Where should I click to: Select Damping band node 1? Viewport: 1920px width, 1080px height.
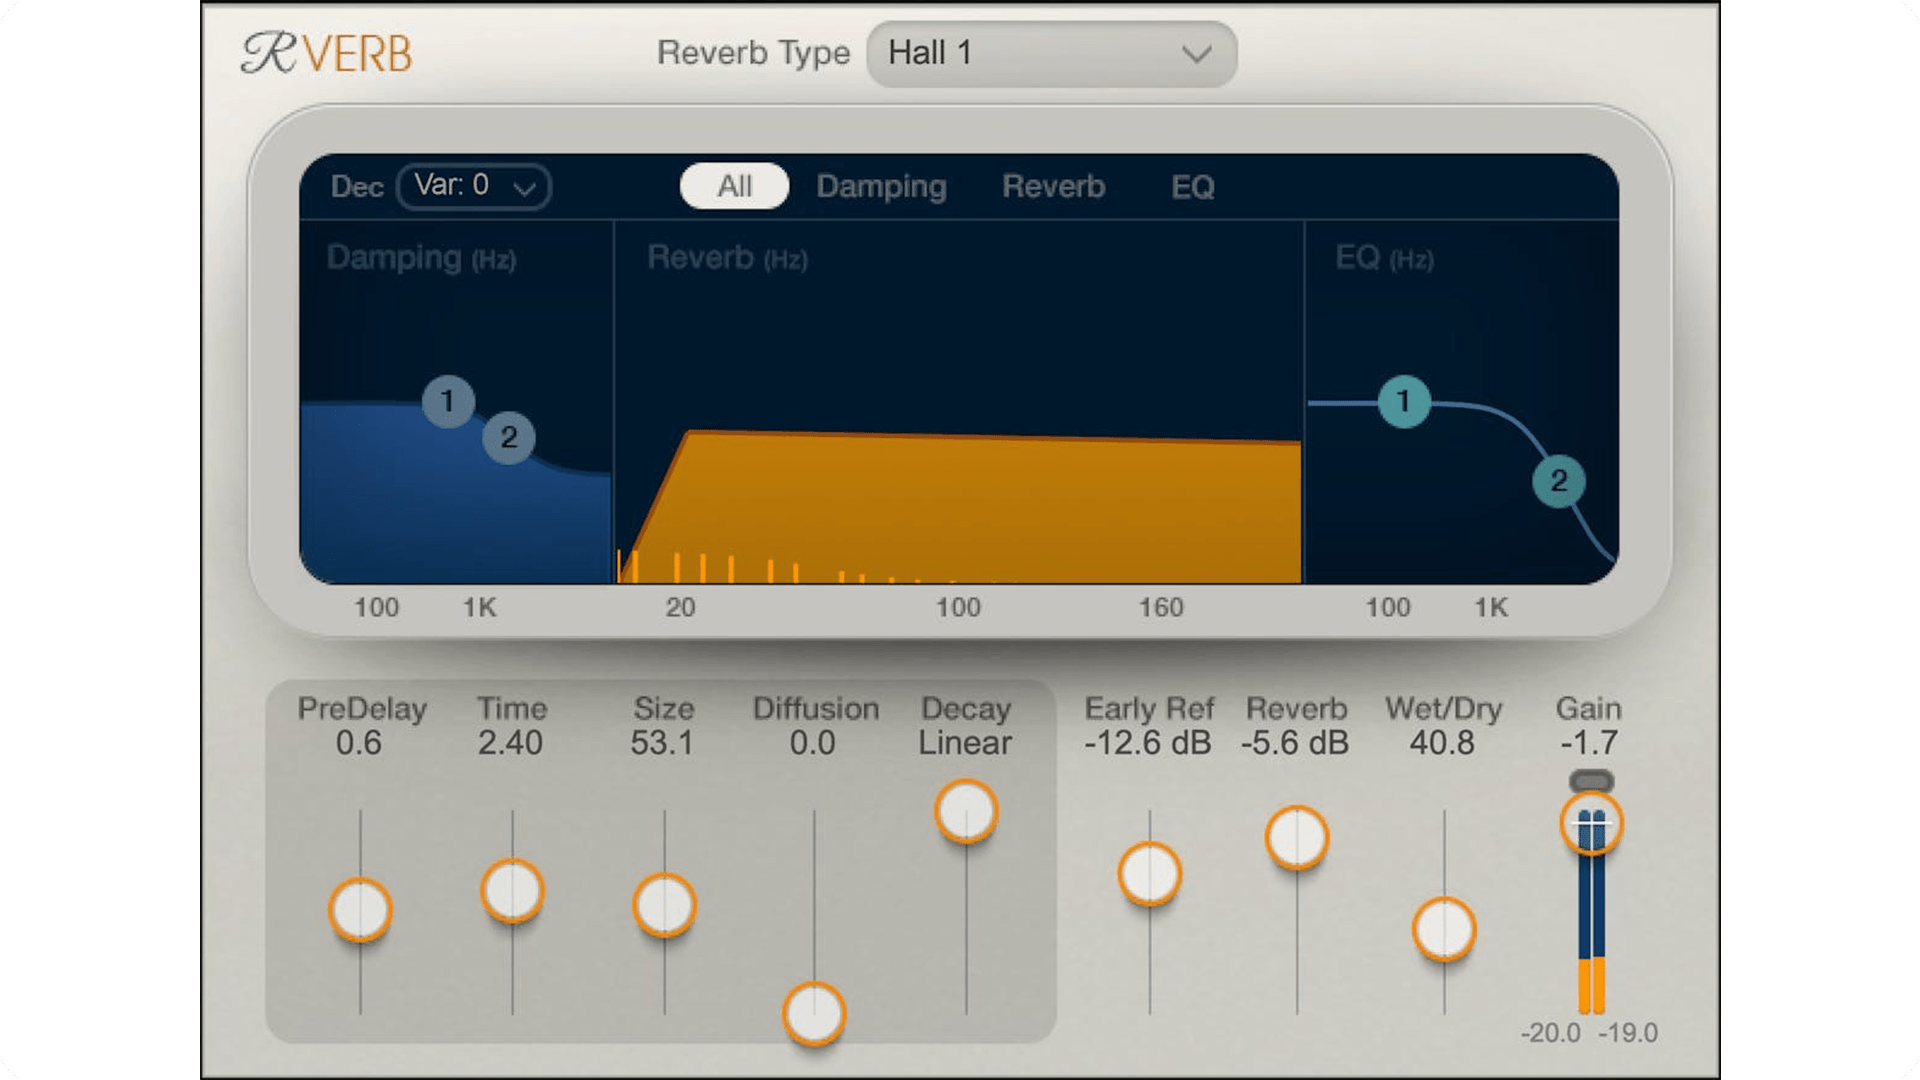[x=448, y=401]
